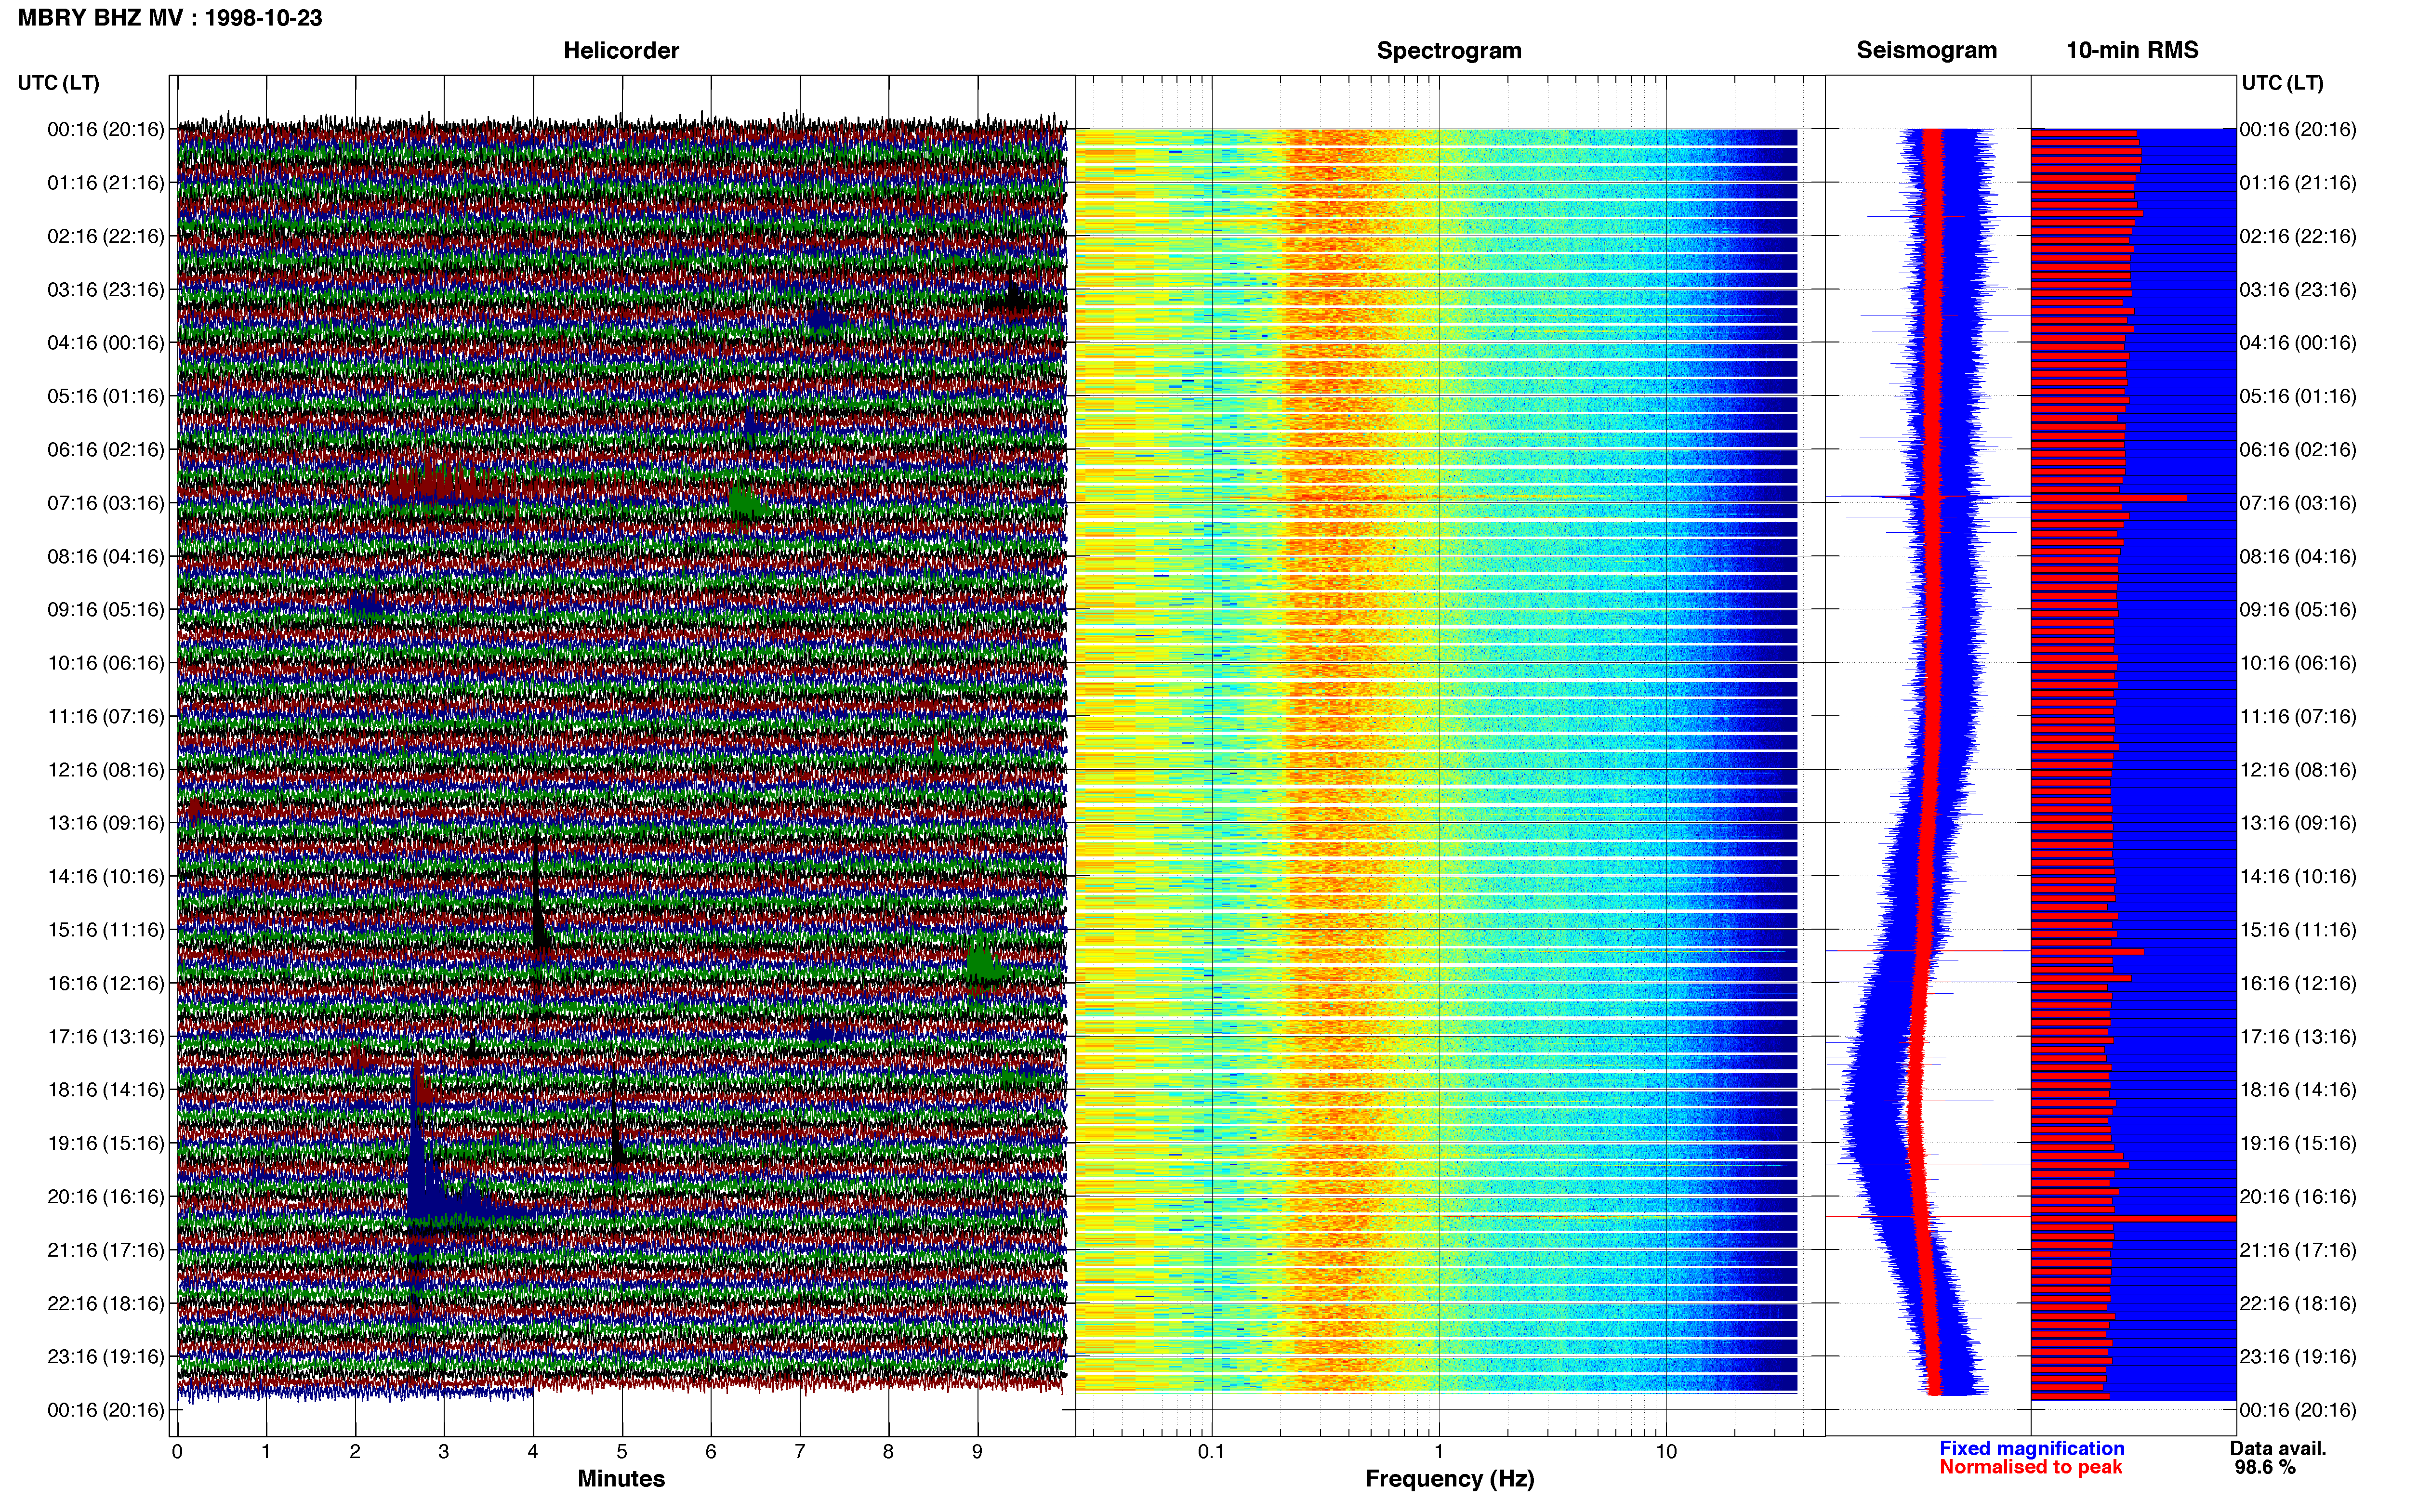Click '20:16 (16:16)' on the helicorder time axis
Image resolution: width=2418 pixels, height=1512 pixels.
tap(106, 1197)
